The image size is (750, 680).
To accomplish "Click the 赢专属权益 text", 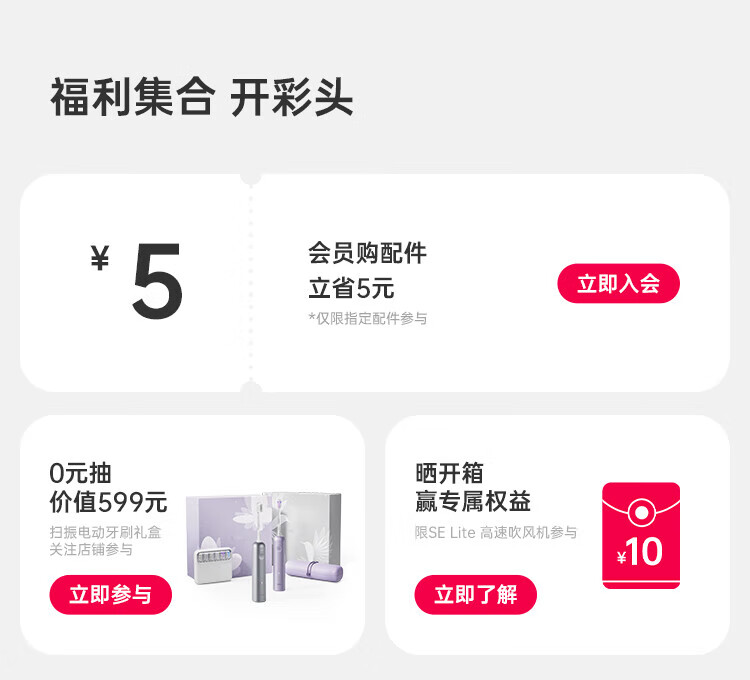I will (472, 502).
